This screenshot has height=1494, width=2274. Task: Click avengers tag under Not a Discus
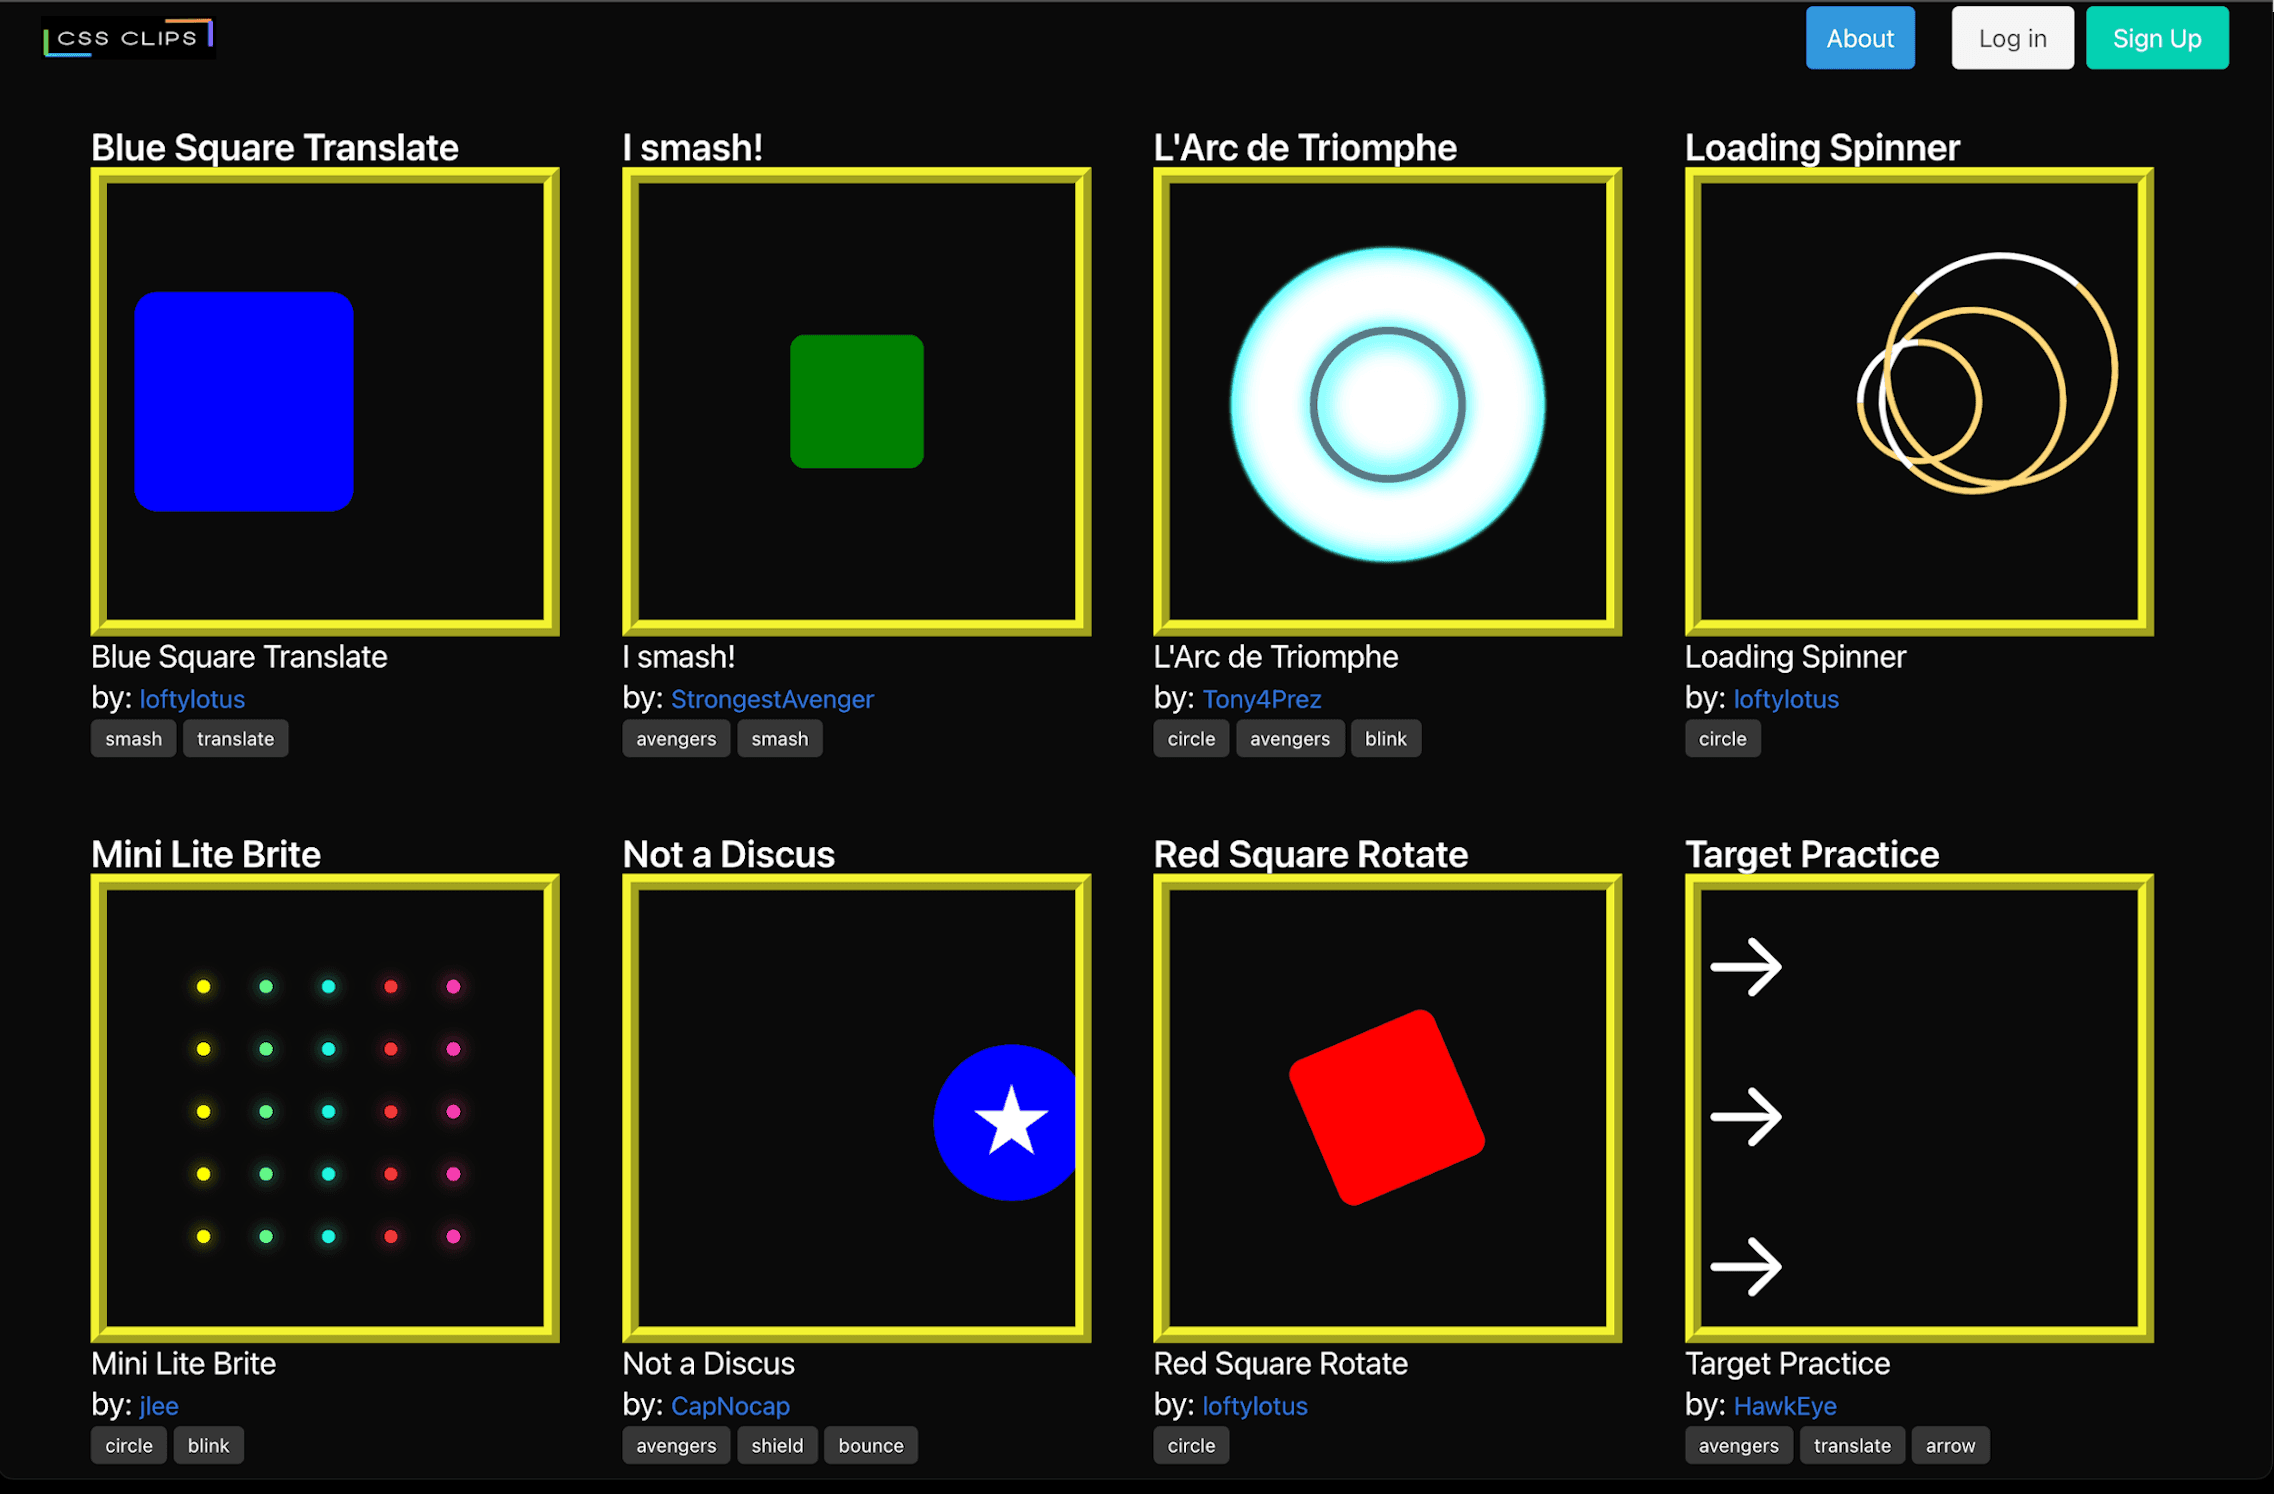[676, 1446]
